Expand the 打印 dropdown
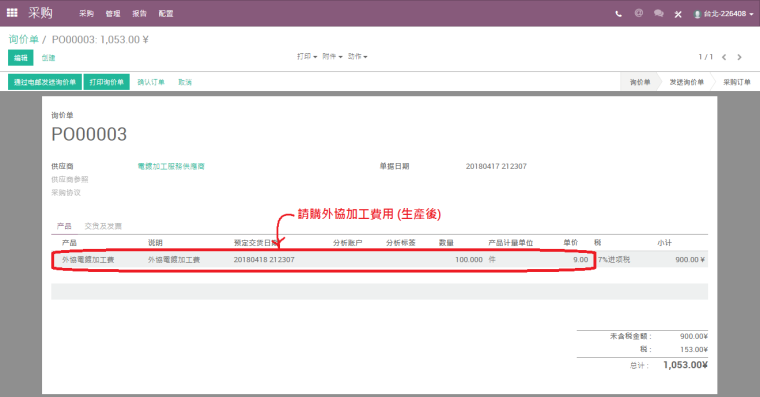This screenshot has width=760, height=397. (307, 57)
